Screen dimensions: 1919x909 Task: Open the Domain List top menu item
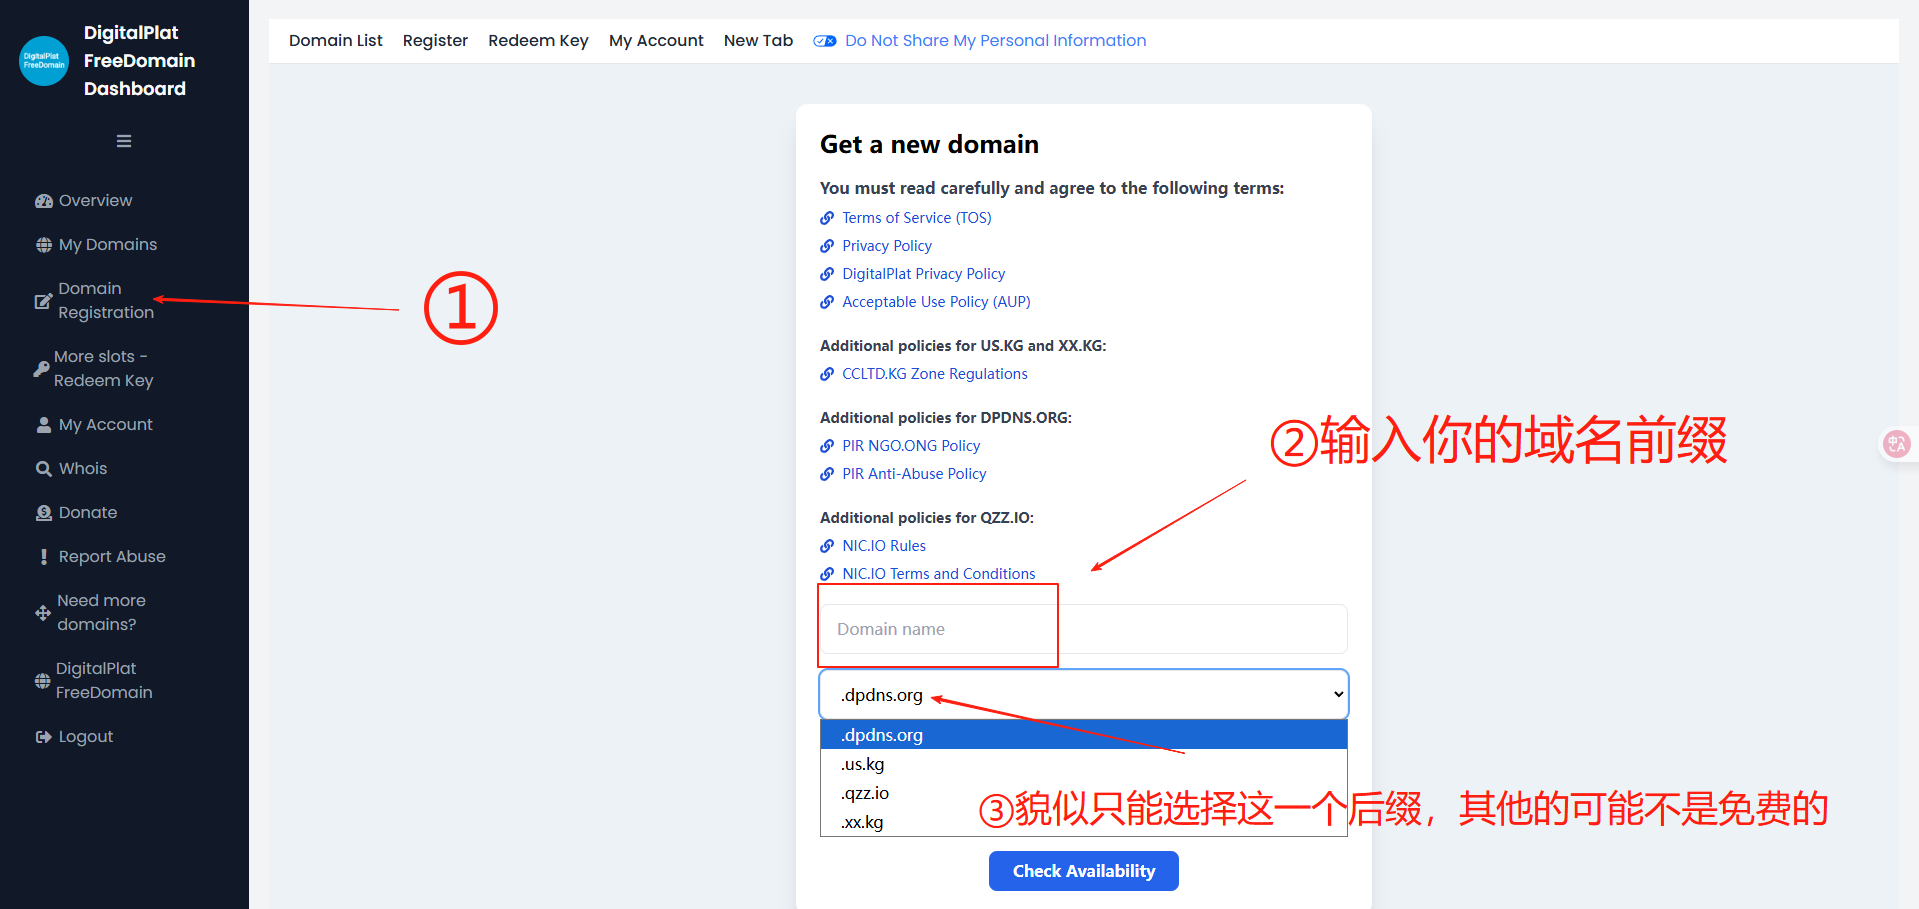(336, 41)
